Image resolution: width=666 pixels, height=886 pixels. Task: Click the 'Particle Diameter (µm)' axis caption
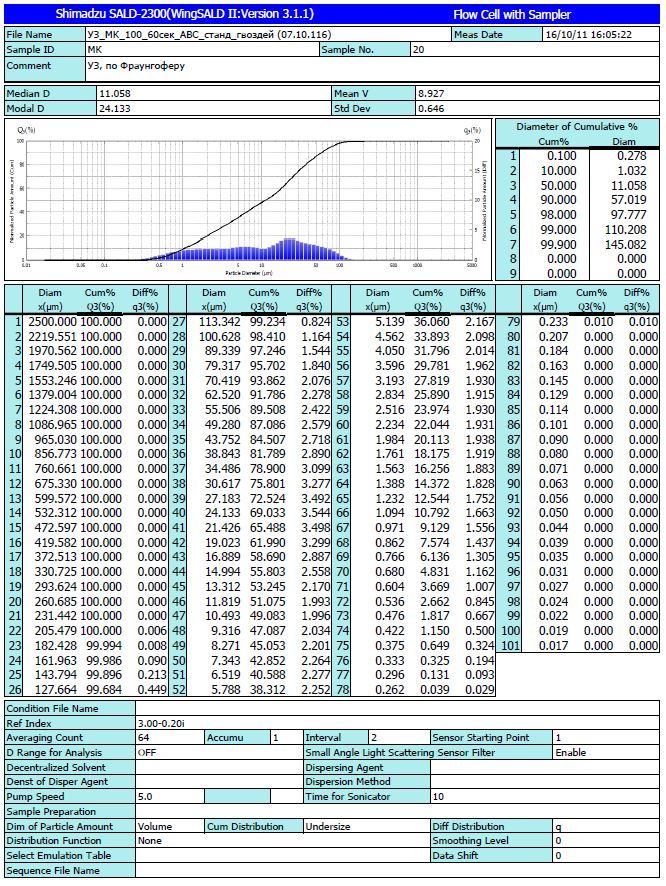(x=249, y=273)
